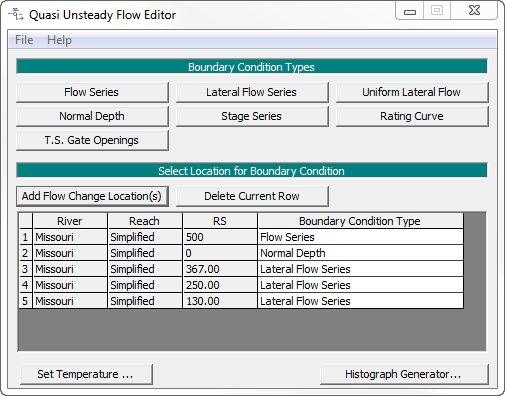Click the Rating Curve button
Screen dimensions: 505x396
pyautogui.click(x=412, y=116)
